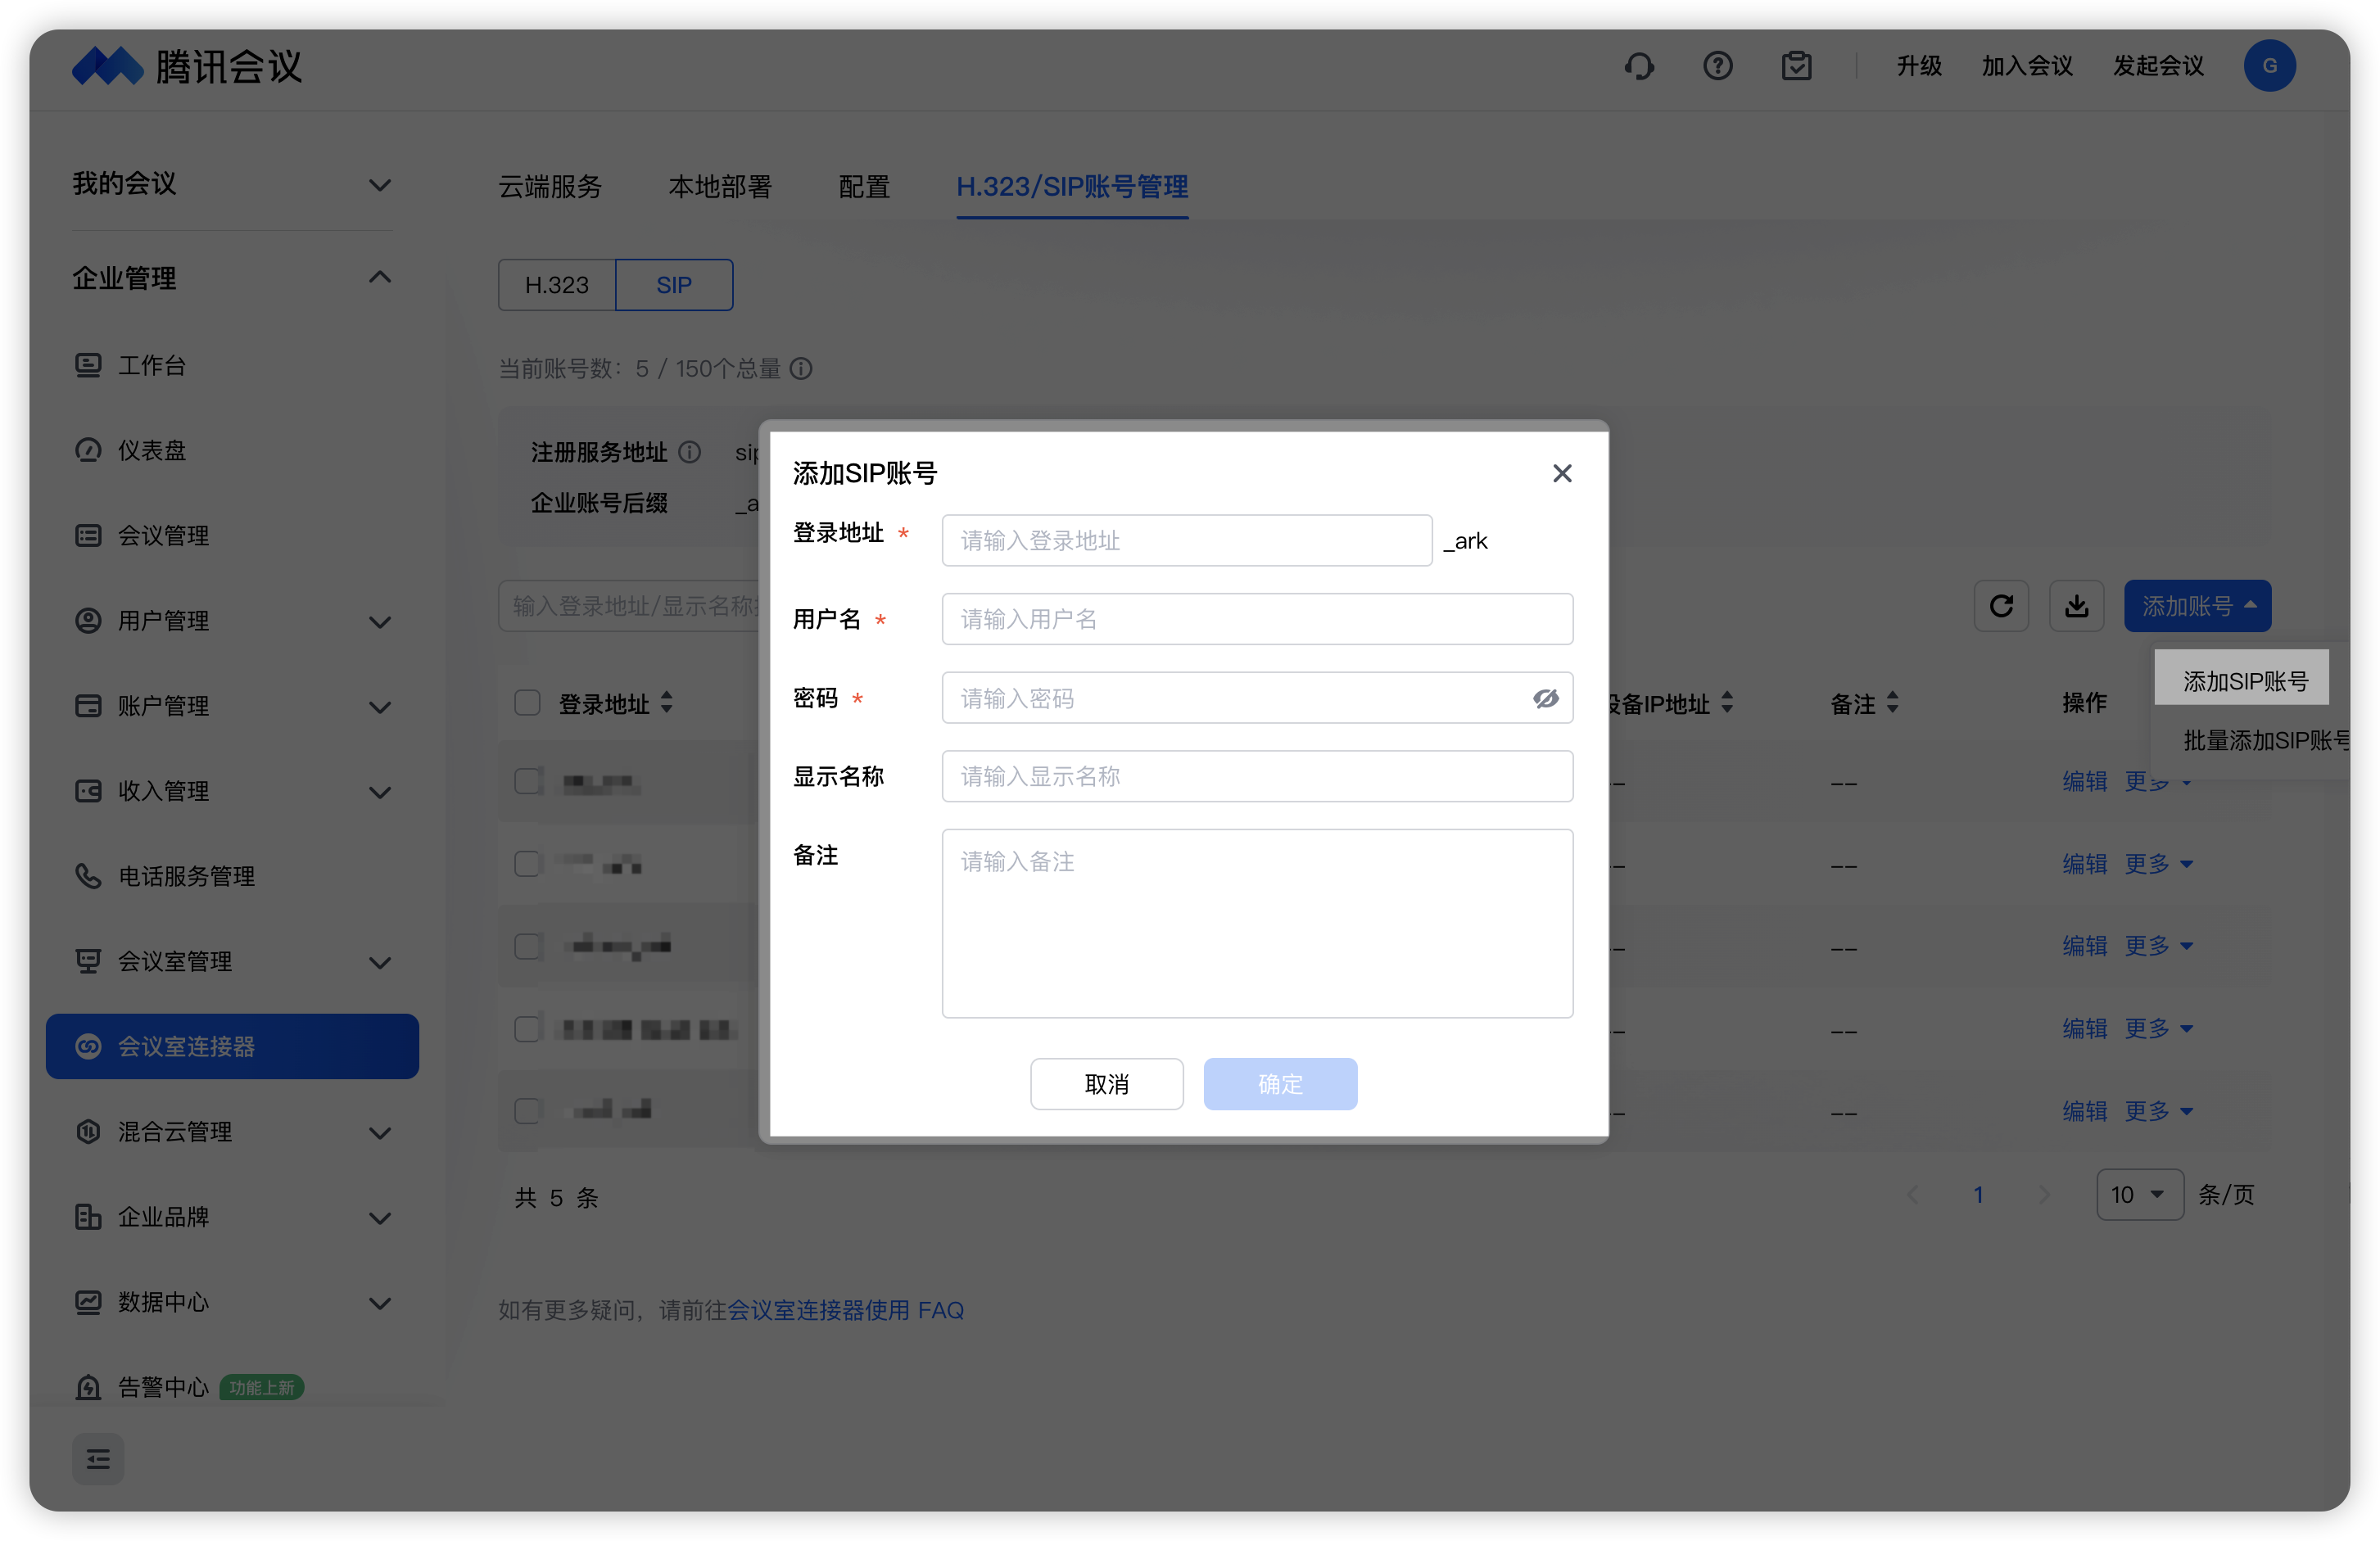Select the SIP segment

[x=674, y=285]
